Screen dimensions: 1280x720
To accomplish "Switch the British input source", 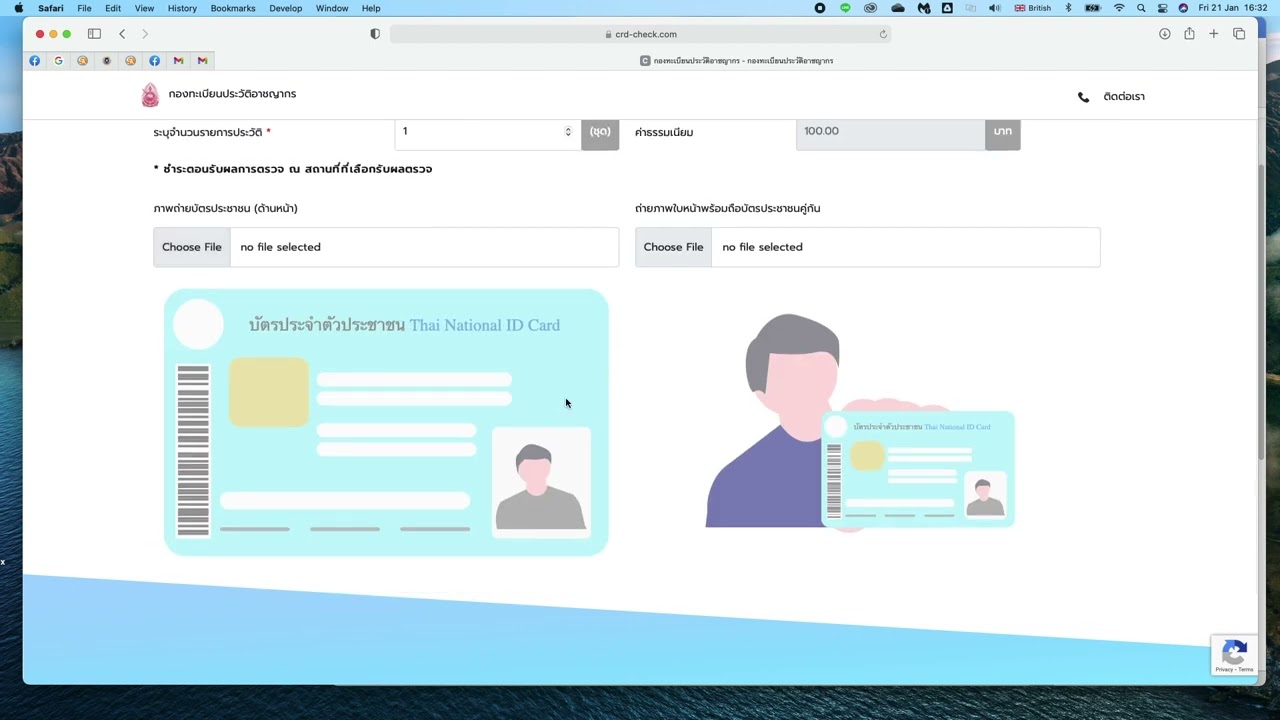I will click(1033, 8).
